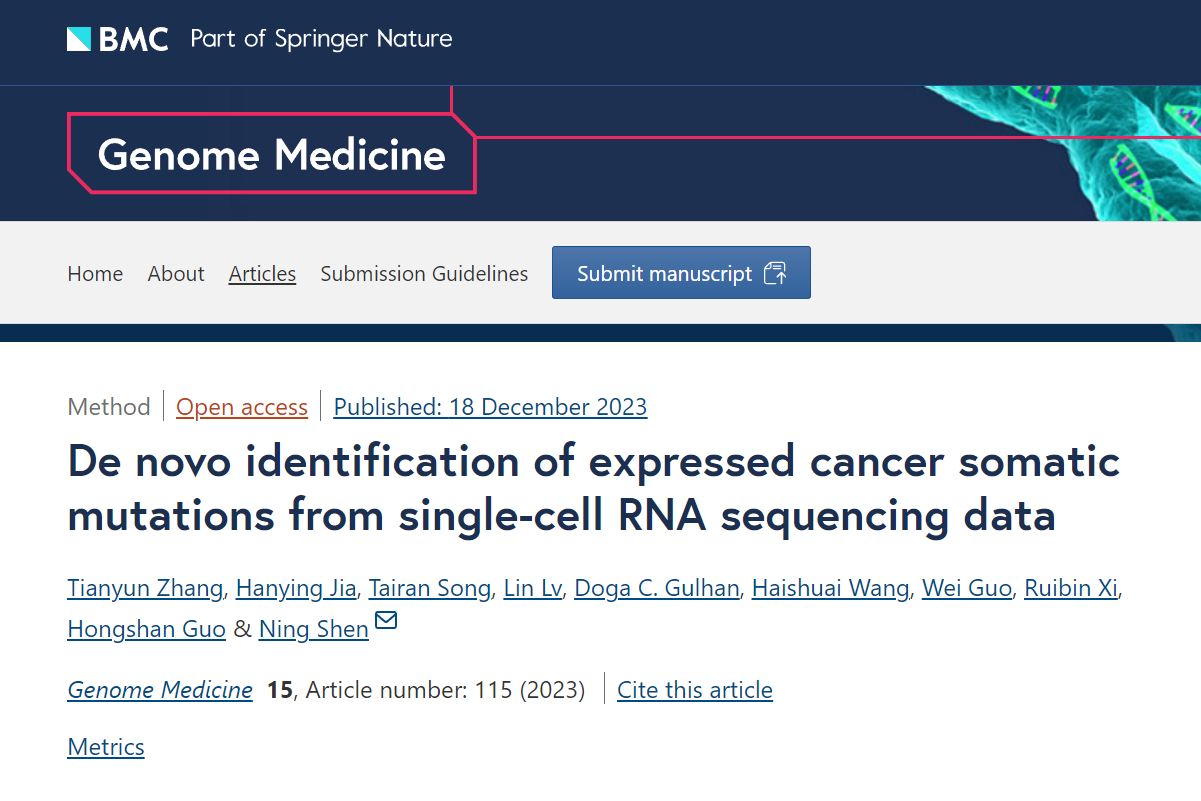Screen dimensions: 1201x801
Task: Select the Articles menu item
Action: (x=262, y=273)
